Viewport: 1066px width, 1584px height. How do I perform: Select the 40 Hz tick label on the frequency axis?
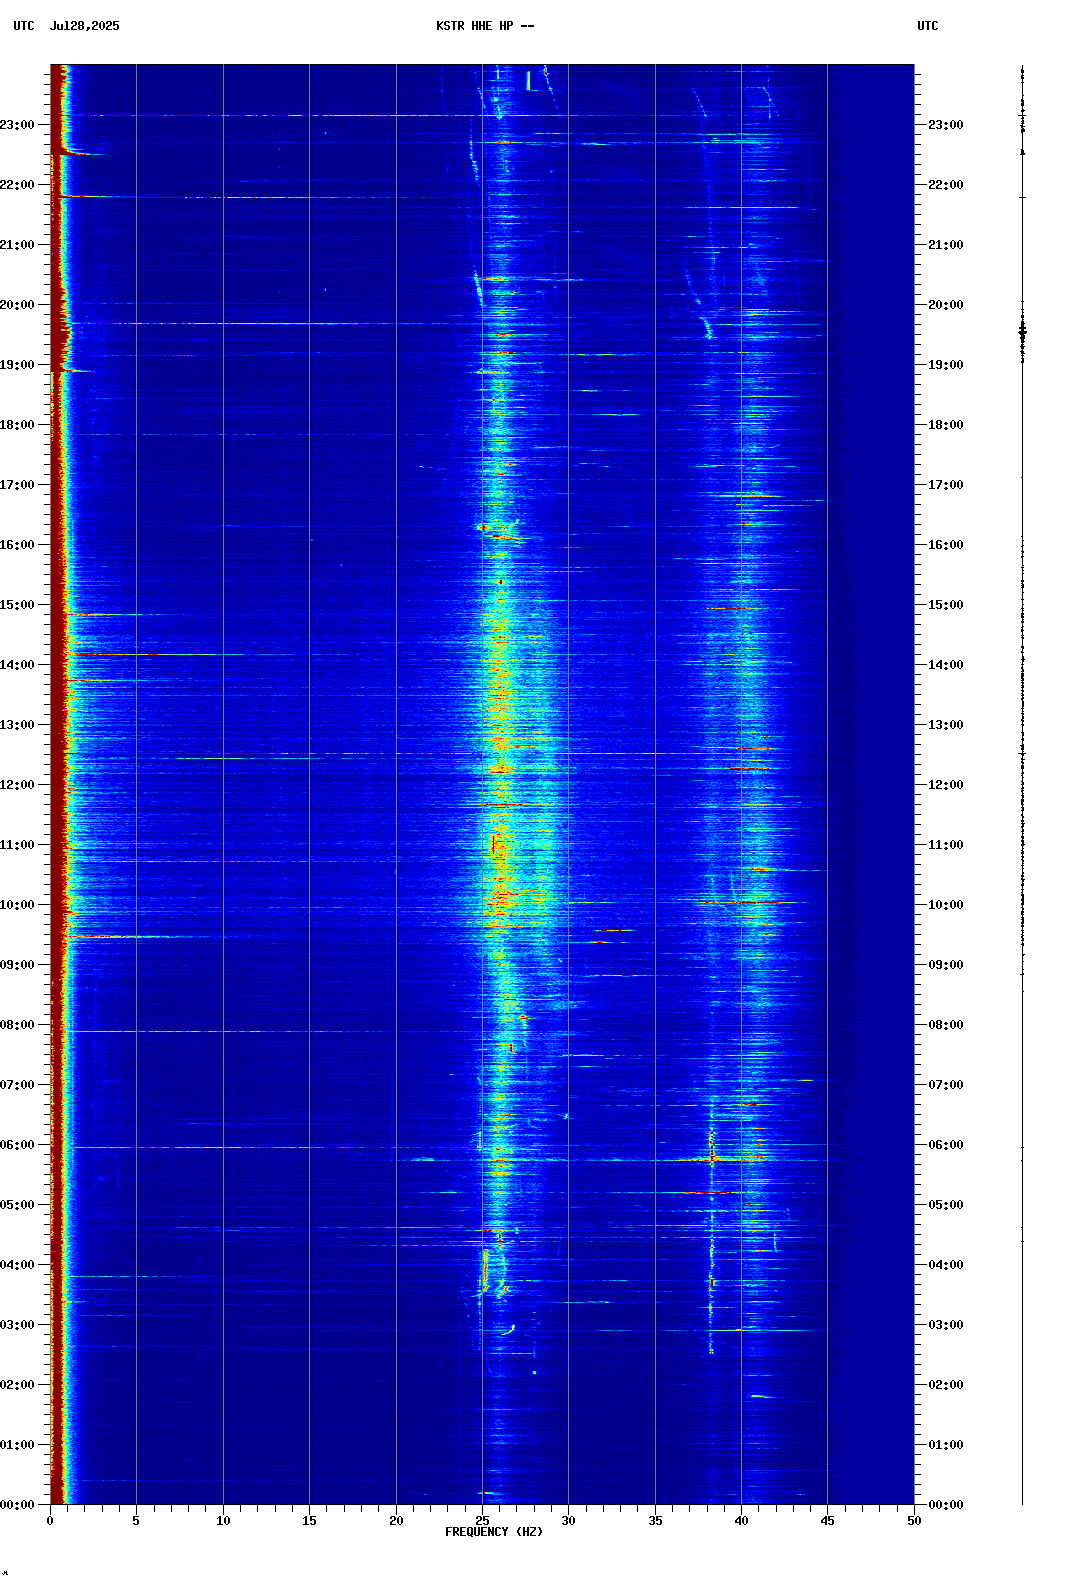741,1521
